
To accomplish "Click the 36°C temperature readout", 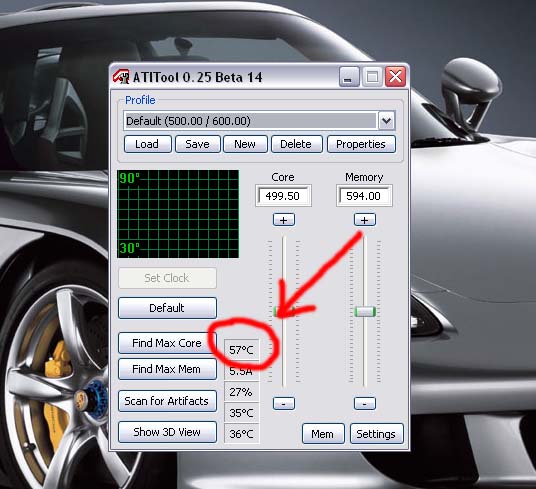I will click(x=241, y=434).
